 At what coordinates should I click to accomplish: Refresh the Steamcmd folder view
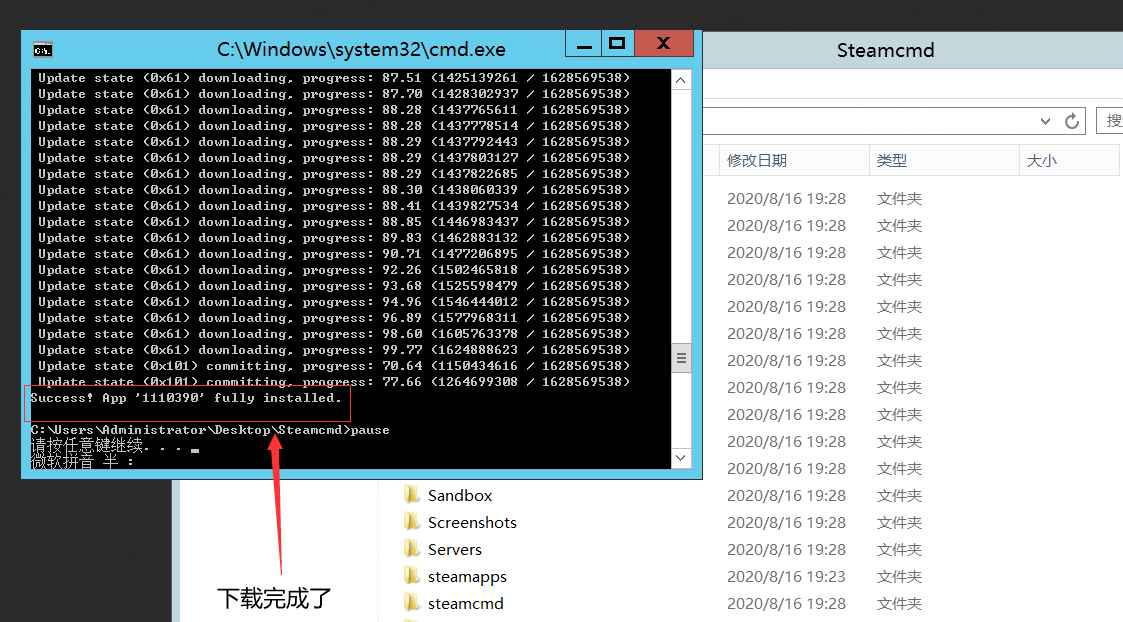coord(1071,121)
